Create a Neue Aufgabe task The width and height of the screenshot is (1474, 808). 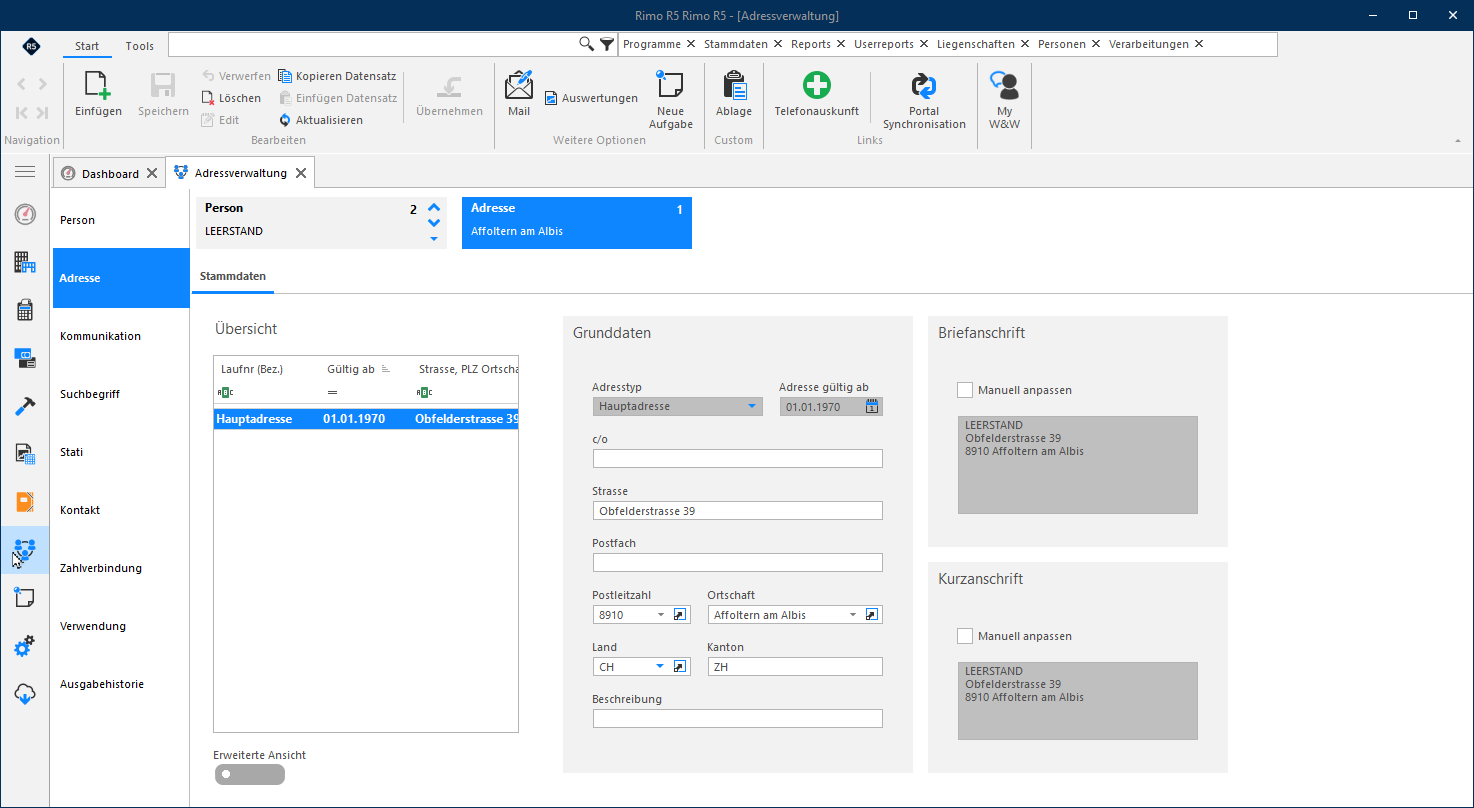tap(670, 100)
